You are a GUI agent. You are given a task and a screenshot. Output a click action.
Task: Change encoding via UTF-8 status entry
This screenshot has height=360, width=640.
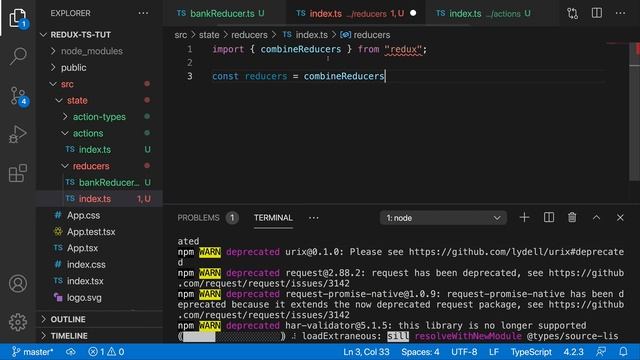click(464, 352)
